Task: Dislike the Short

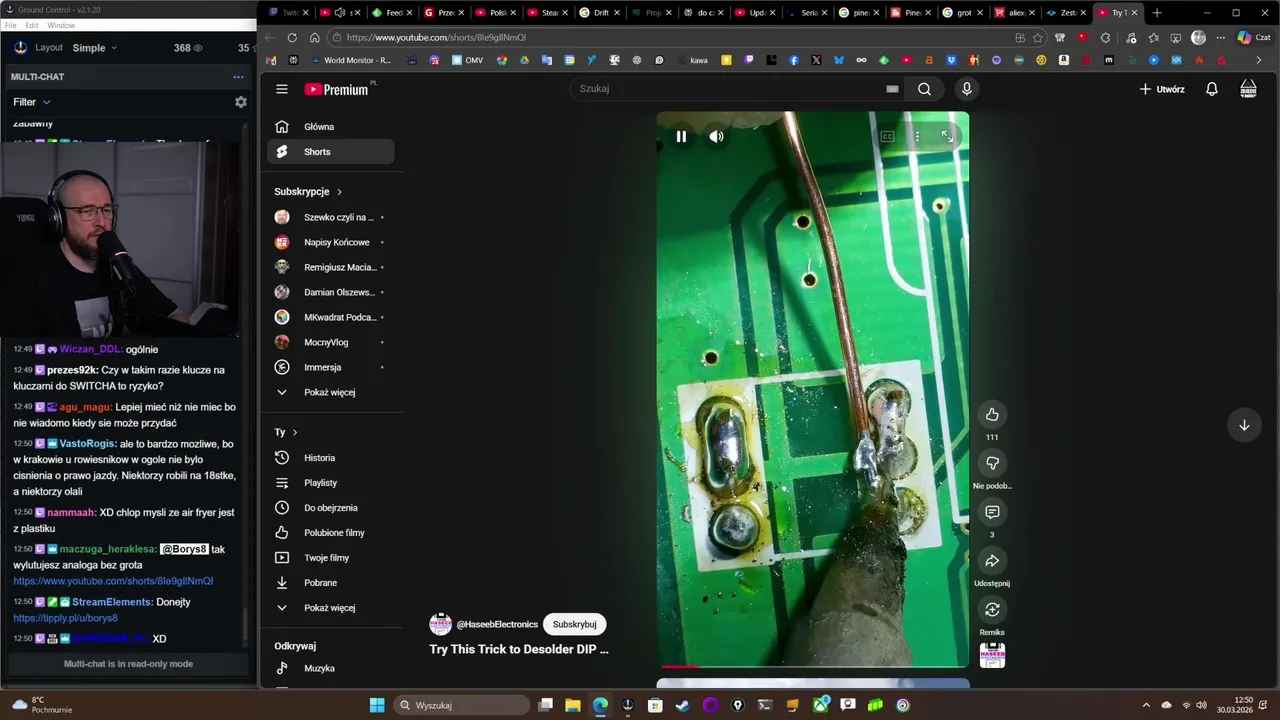Action: 992,463
